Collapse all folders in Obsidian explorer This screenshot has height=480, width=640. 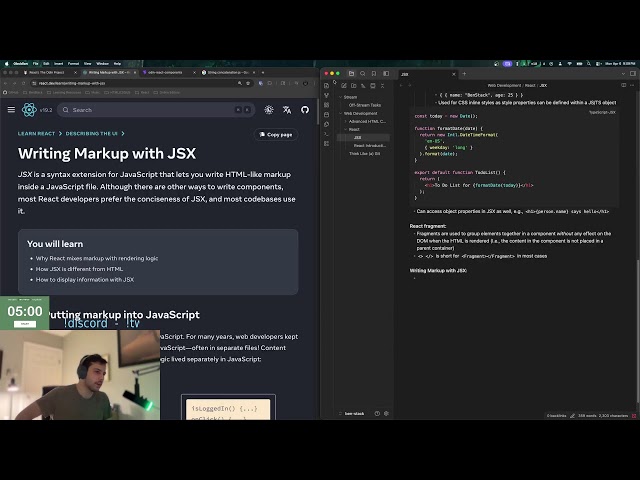tap(382, 86)
